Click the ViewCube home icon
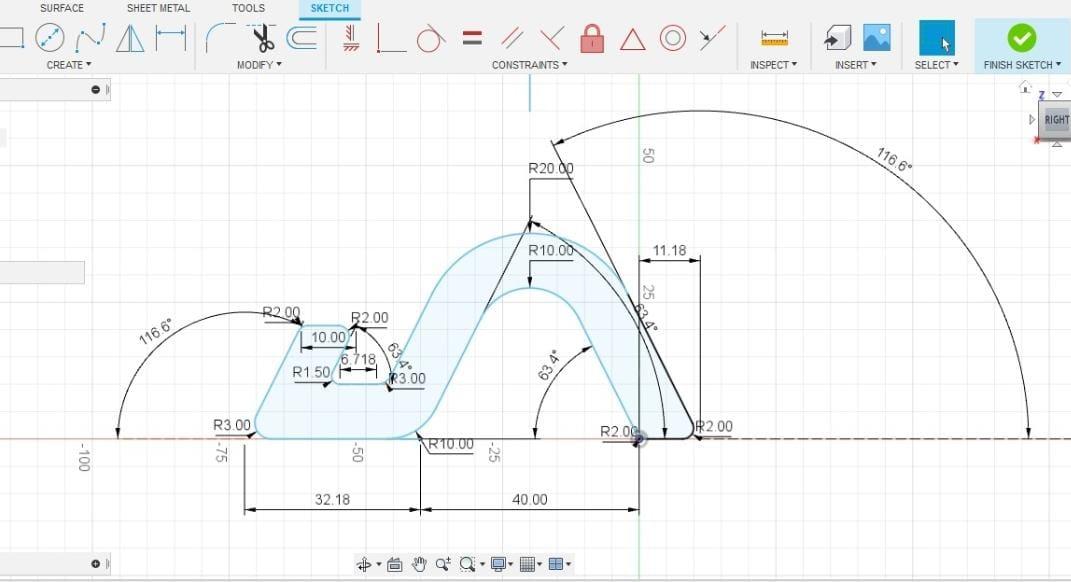Viewport: 1071px width, 582px height. [x=1025, y=87]
